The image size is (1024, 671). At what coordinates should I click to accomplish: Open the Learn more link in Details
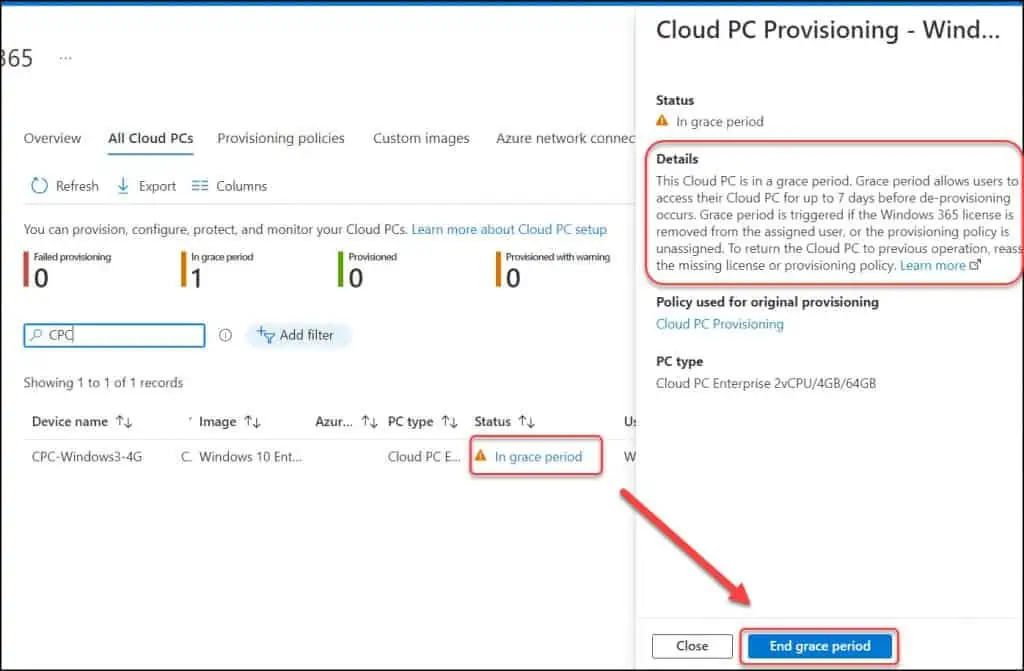point(933,265)
